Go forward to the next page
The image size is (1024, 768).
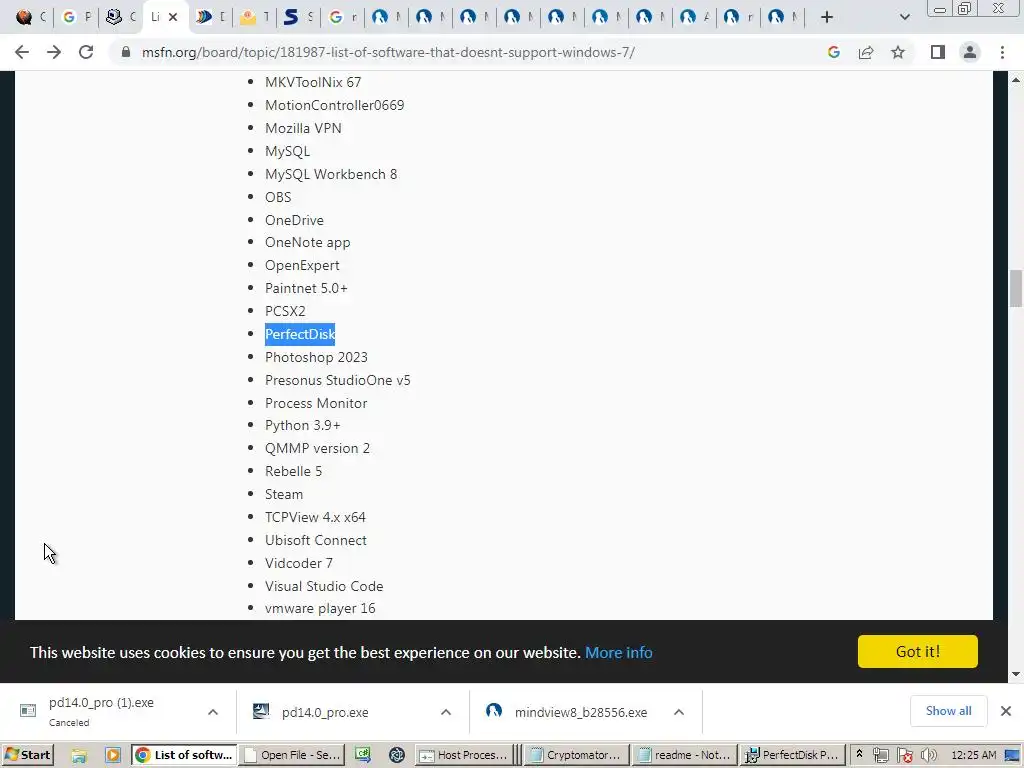54,52
